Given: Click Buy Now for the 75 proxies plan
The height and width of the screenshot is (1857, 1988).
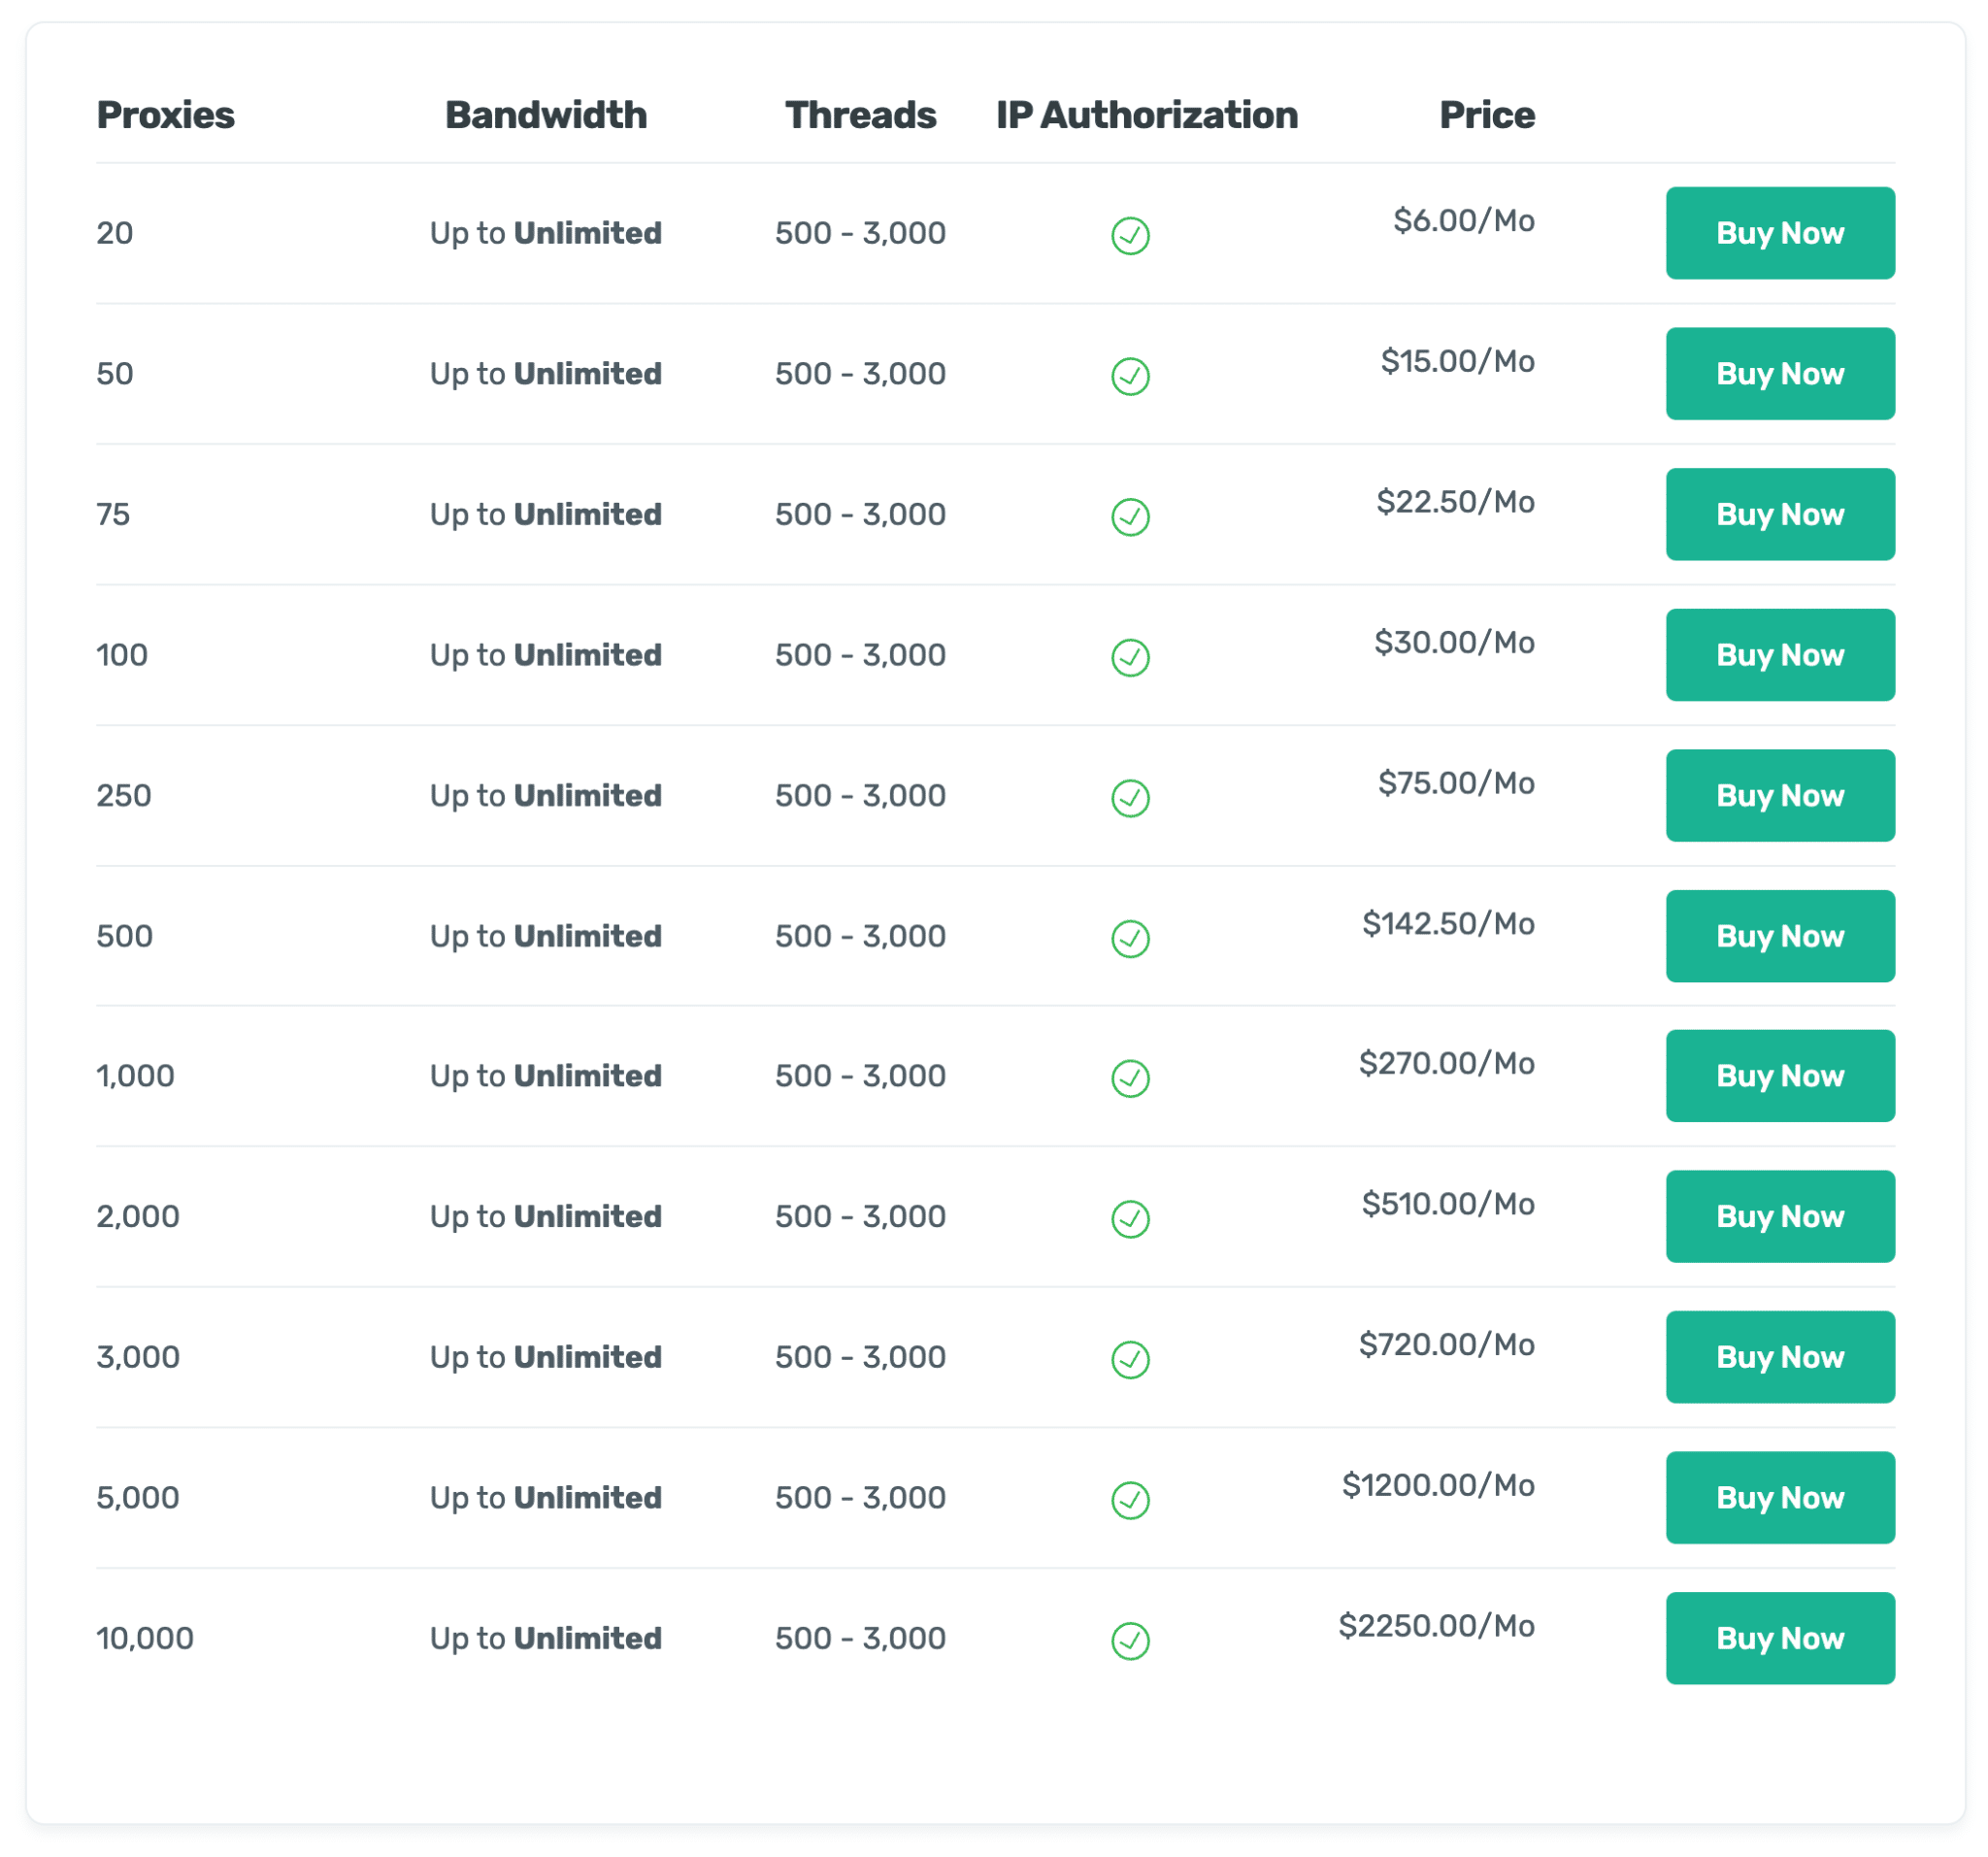Looking at the screenshot, I should [x=1780, y=514].
